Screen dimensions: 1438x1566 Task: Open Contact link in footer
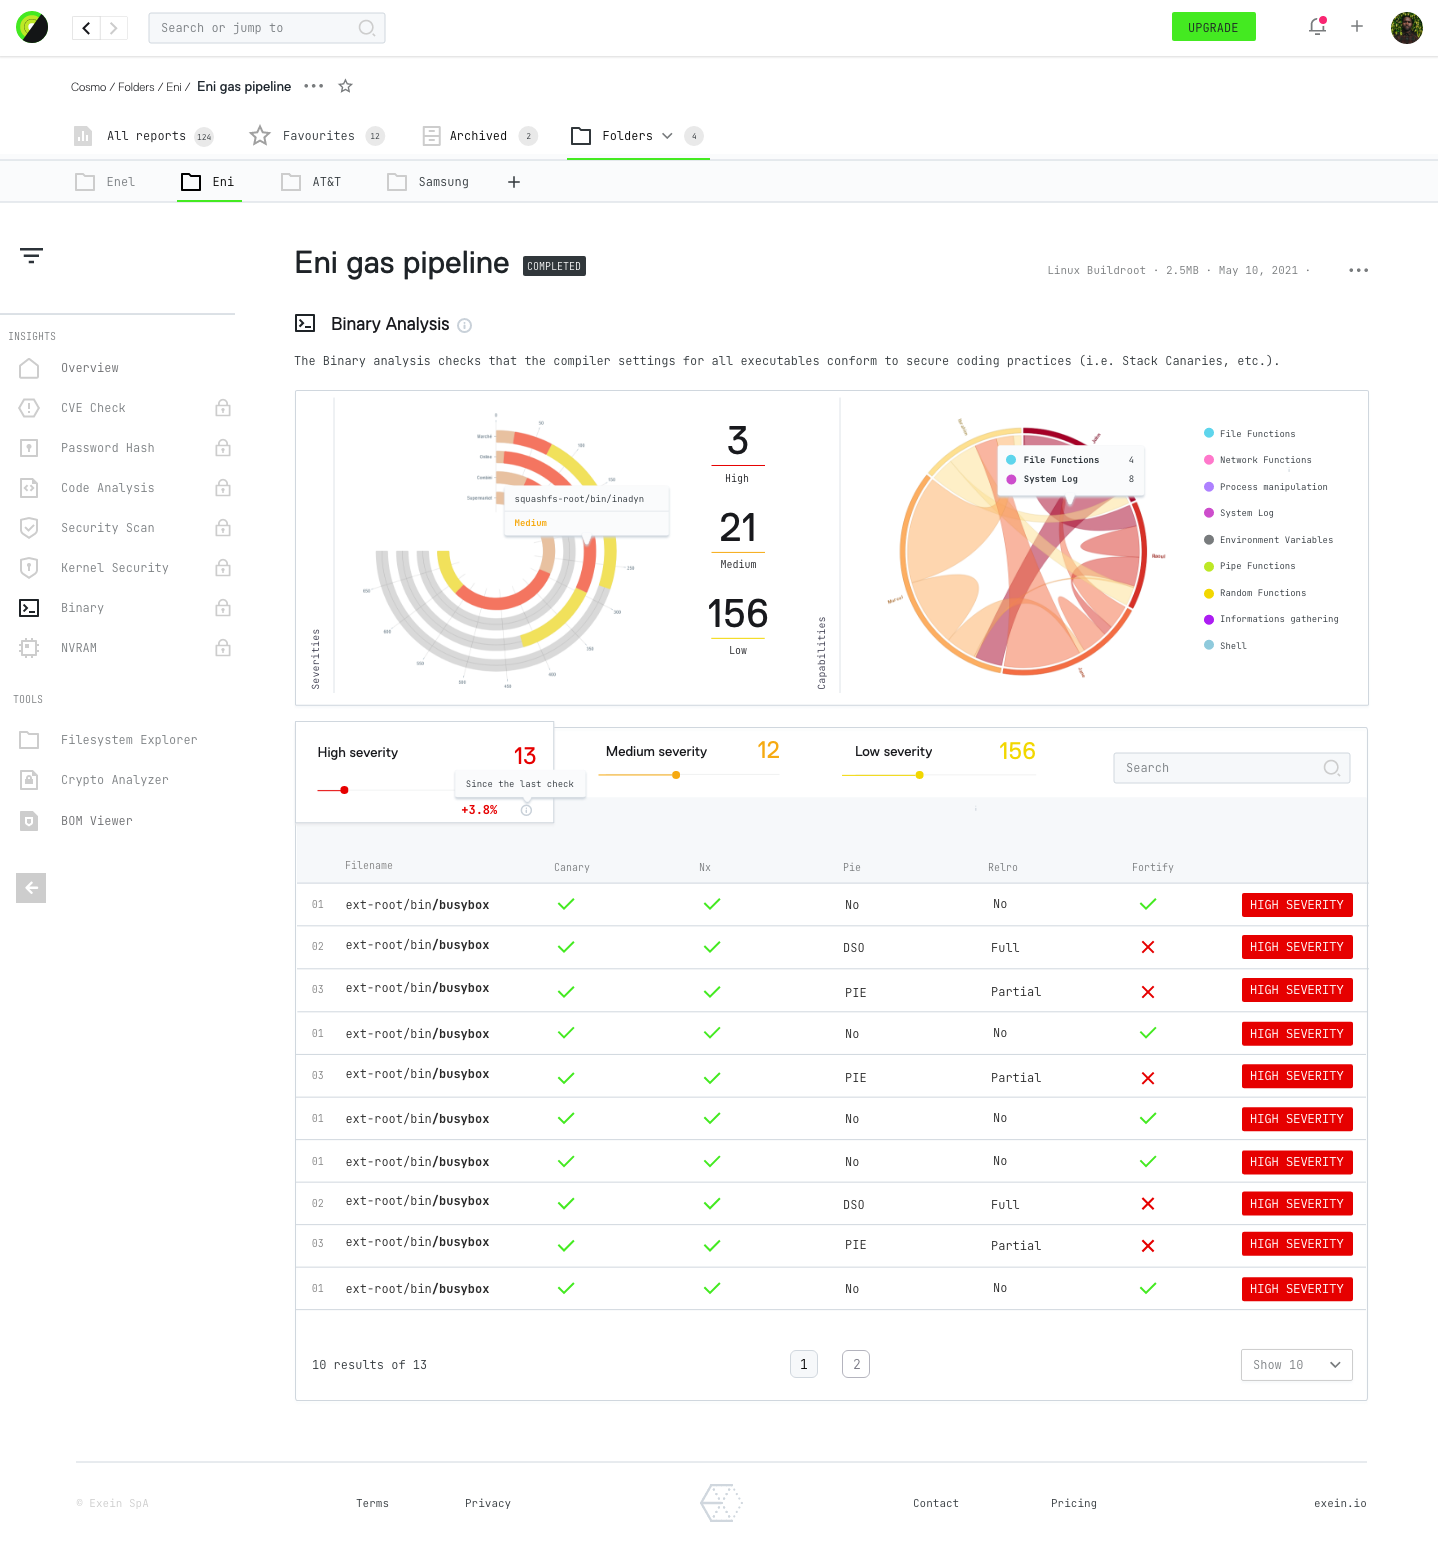pyautogui.click(x=936, y=1503)
